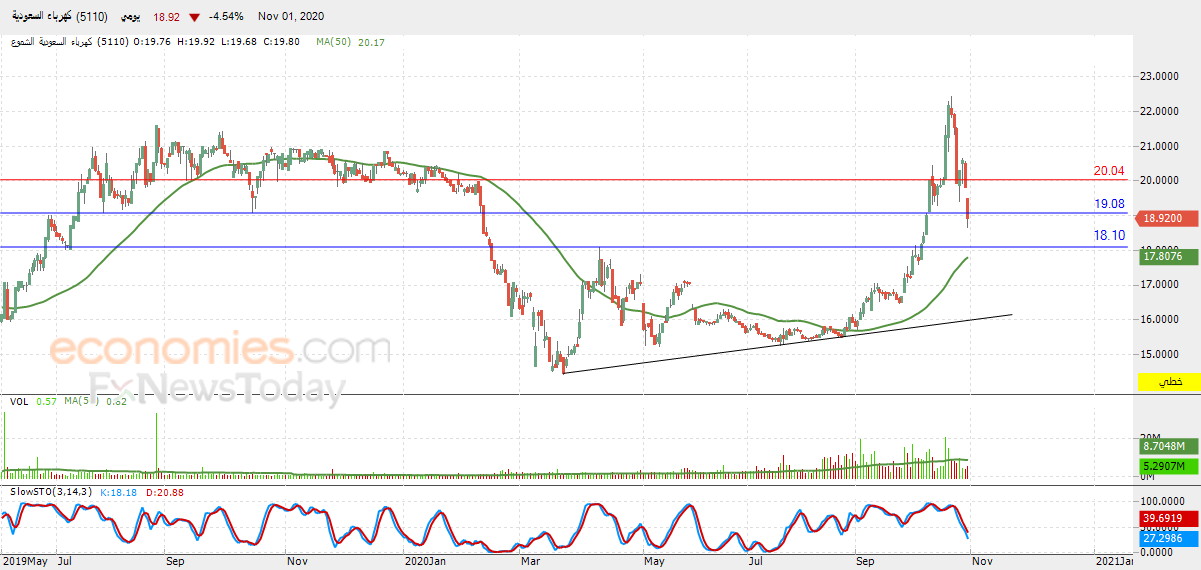Click the stochastic D:20.88 value
Screen dimensions: 1201x570
[165, 492]
